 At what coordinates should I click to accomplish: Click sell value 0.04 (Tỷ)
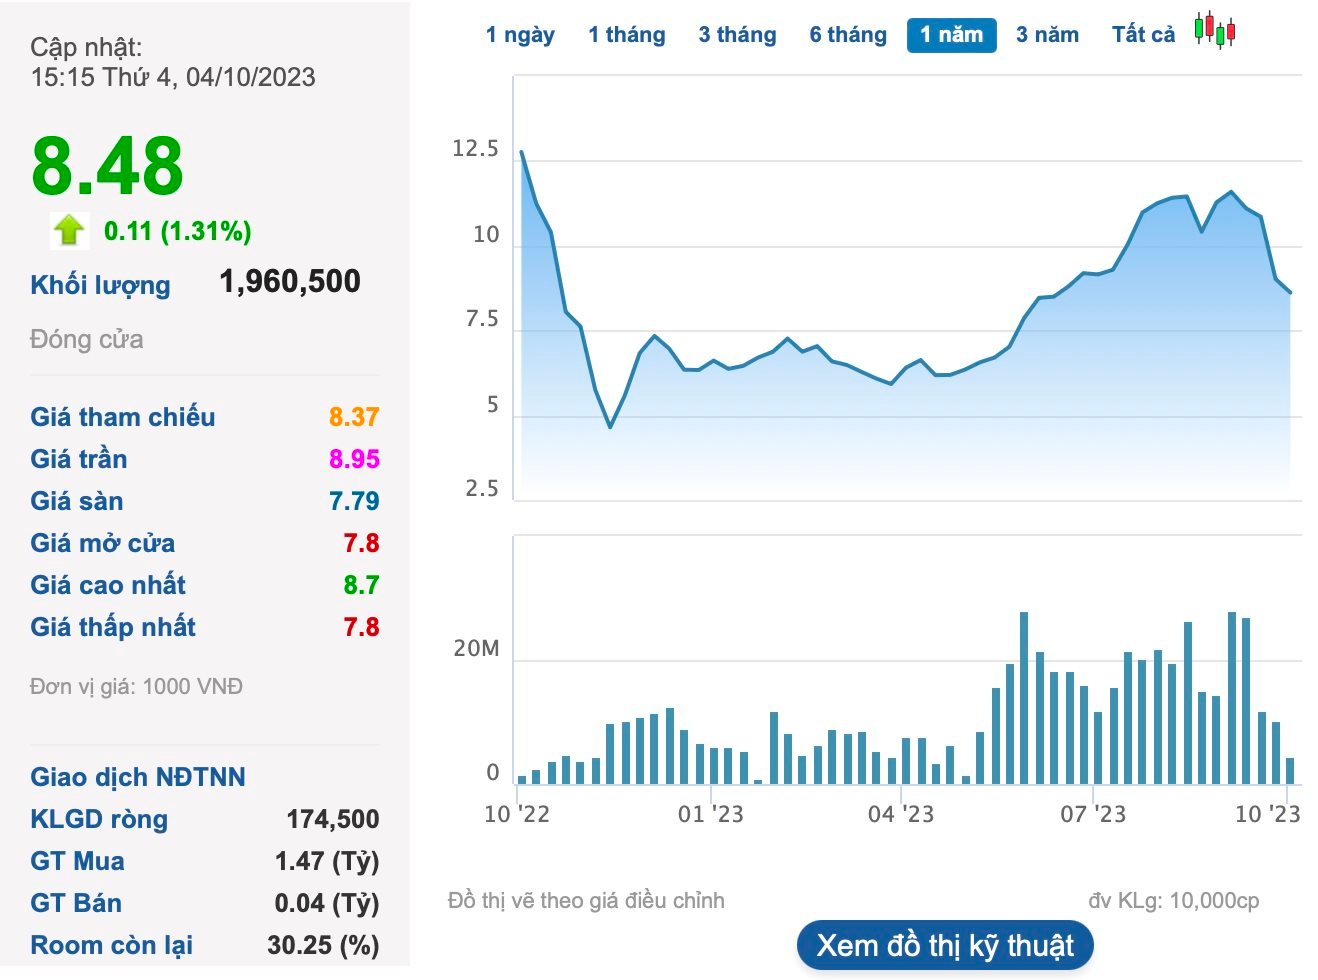[327, 903]
